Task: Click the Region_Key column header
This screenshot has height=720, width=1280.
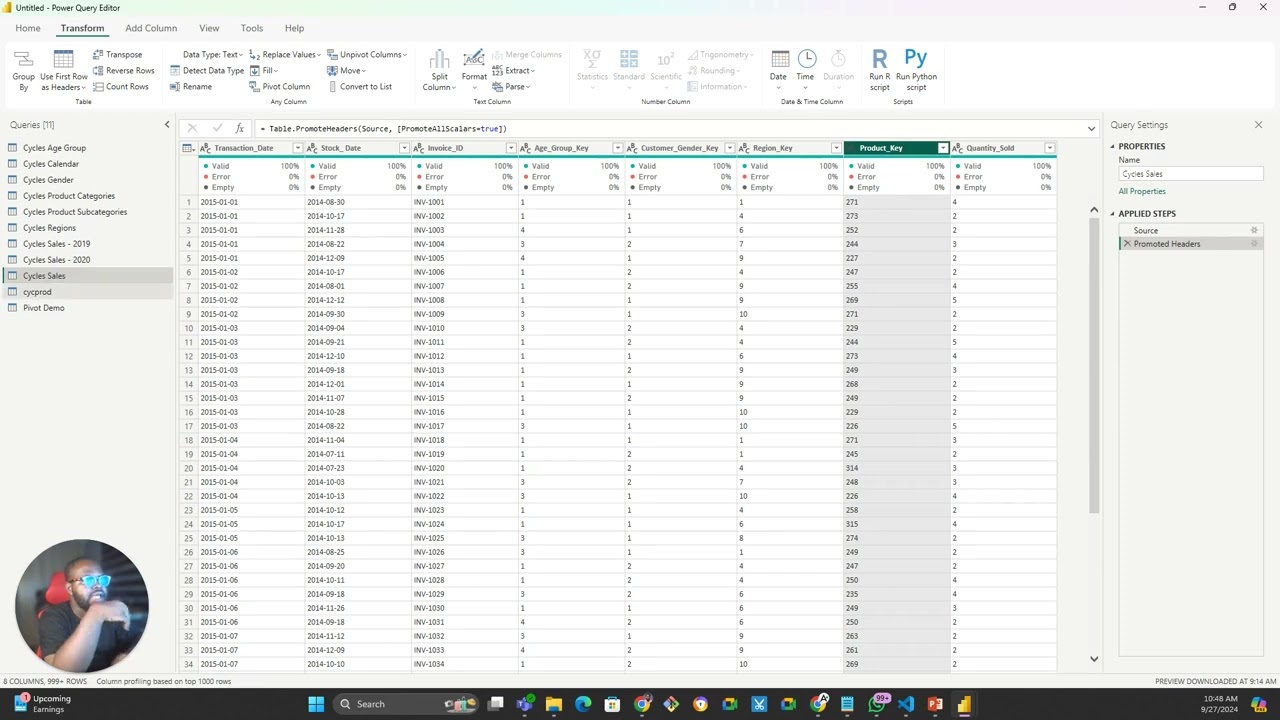Action: (791, 148)
